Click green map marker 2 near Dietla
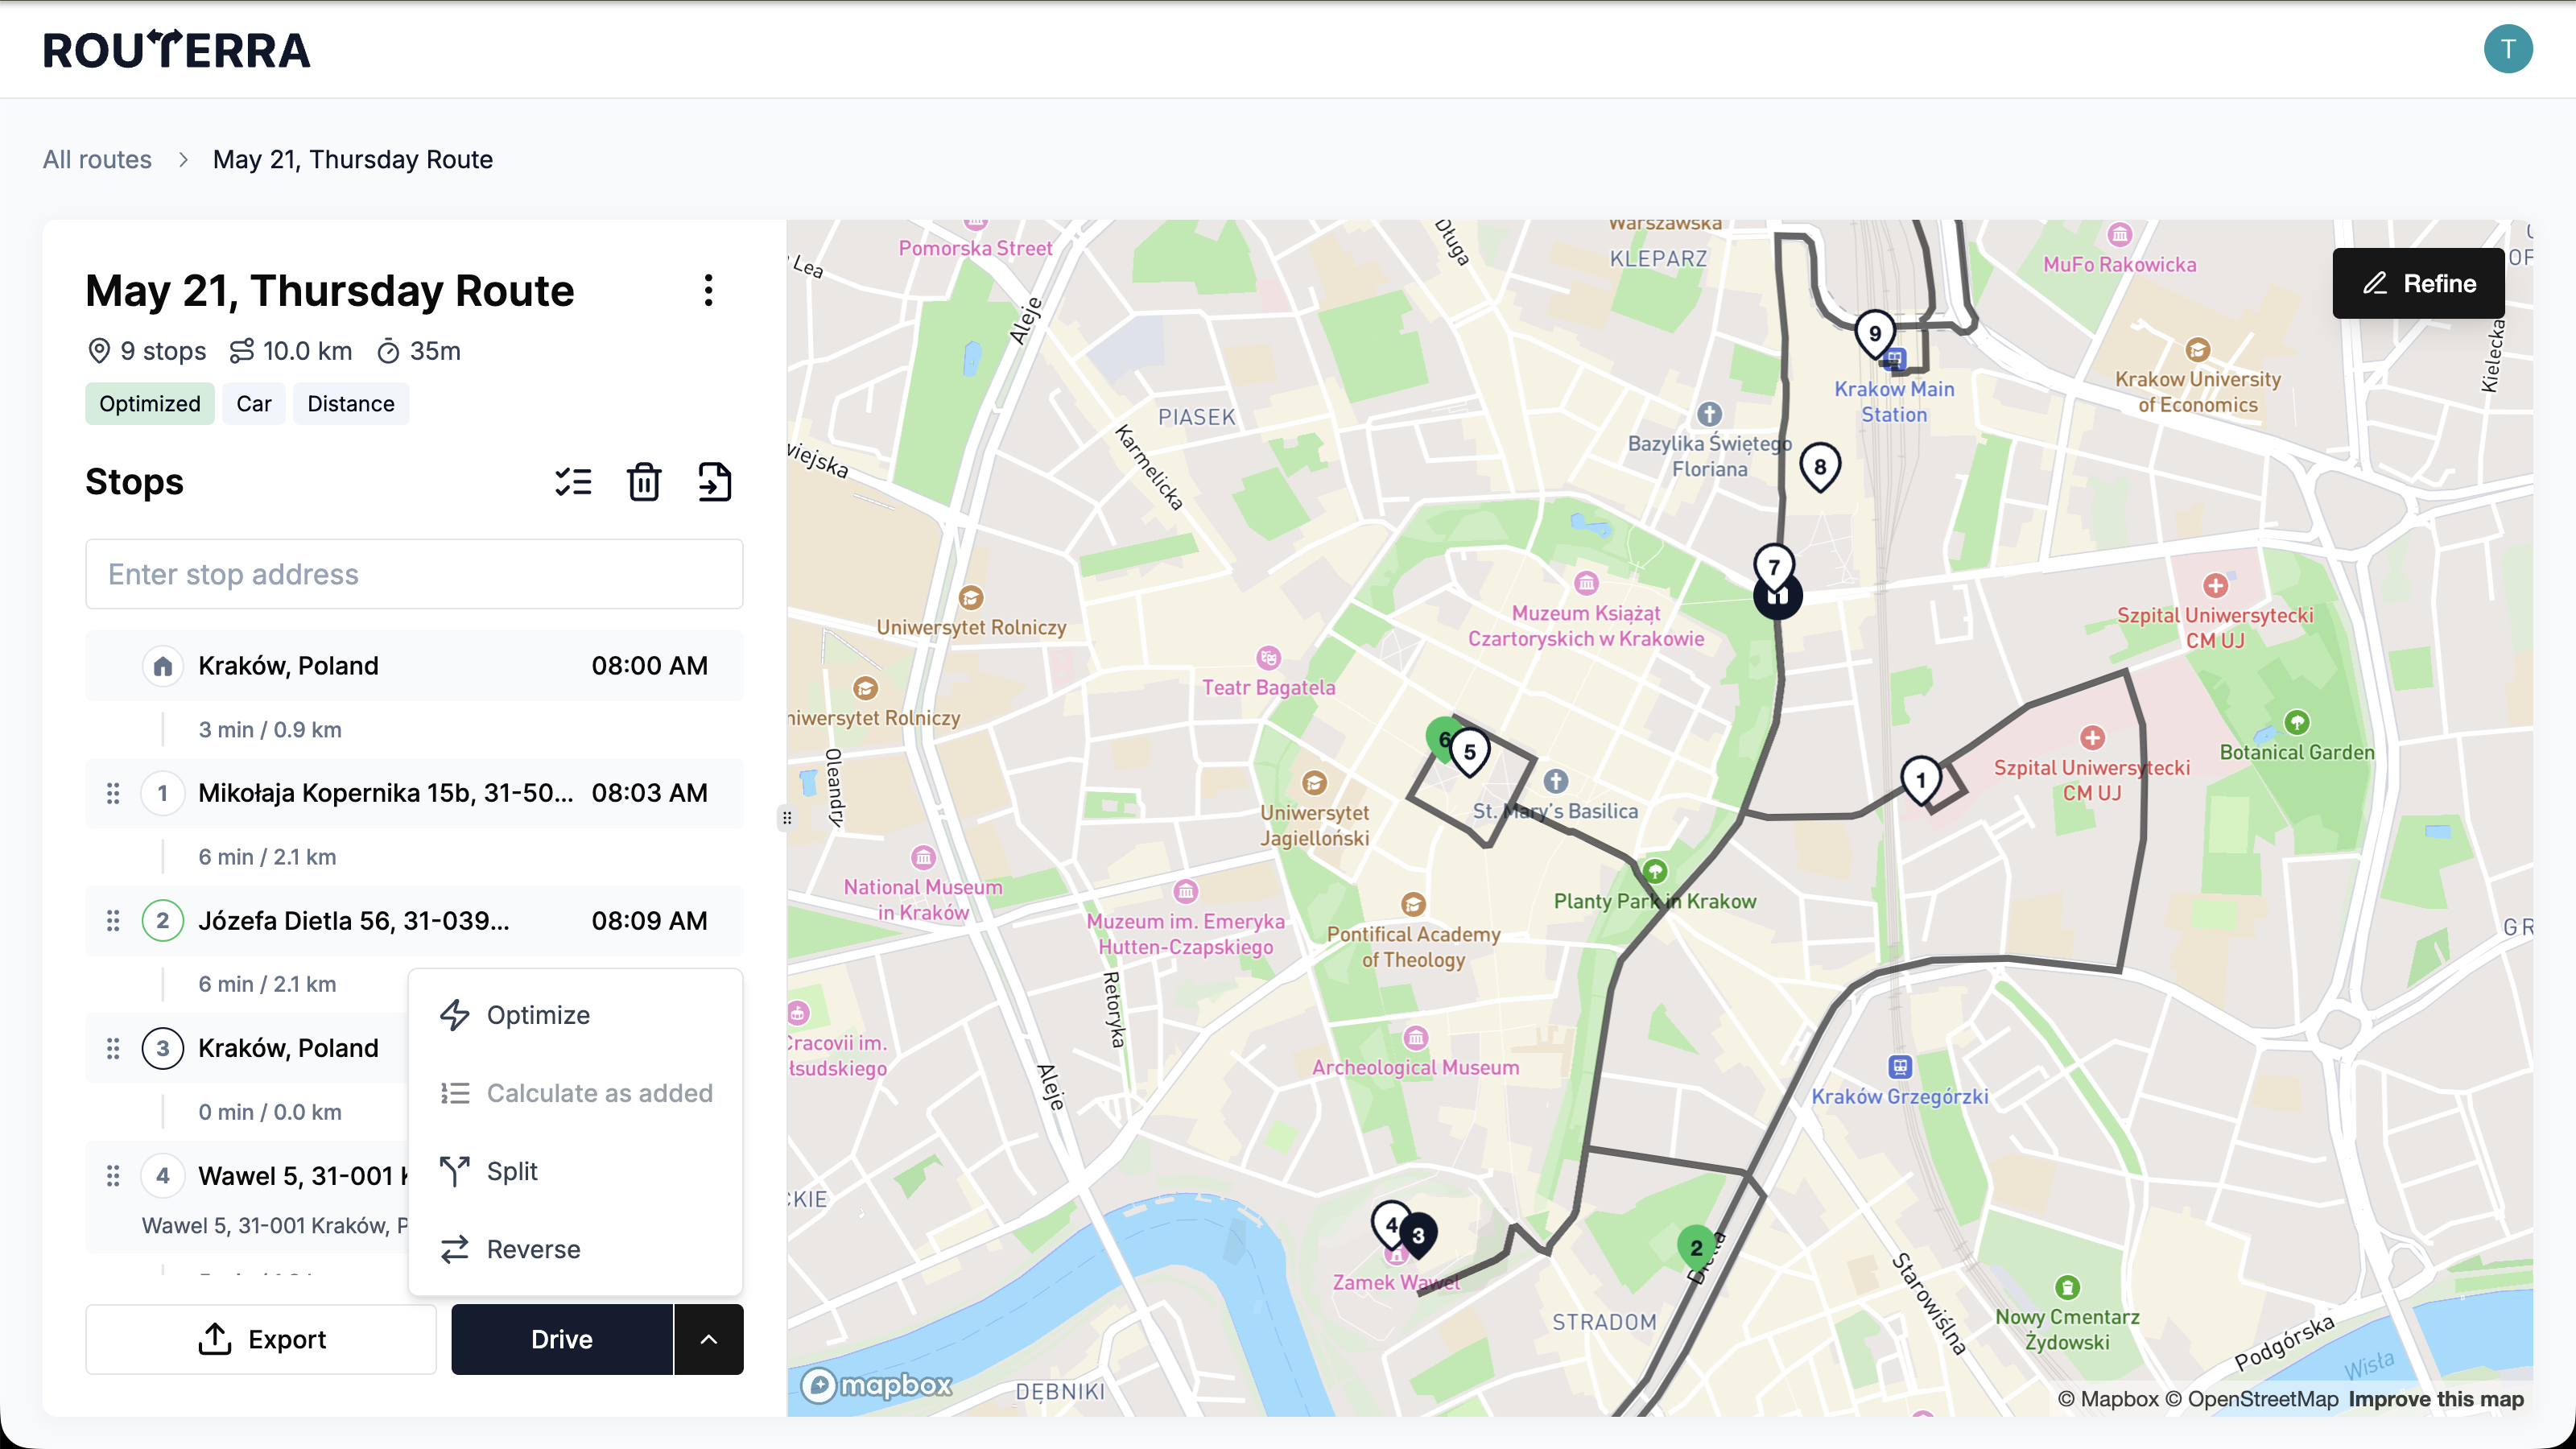This screenshot has width=2576, height=1449. click(x=1696, y=1248)
